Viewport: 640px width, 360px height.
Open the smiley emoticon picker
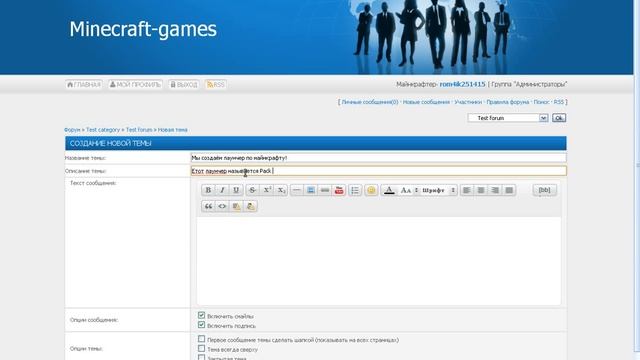(x=371, y=190)
